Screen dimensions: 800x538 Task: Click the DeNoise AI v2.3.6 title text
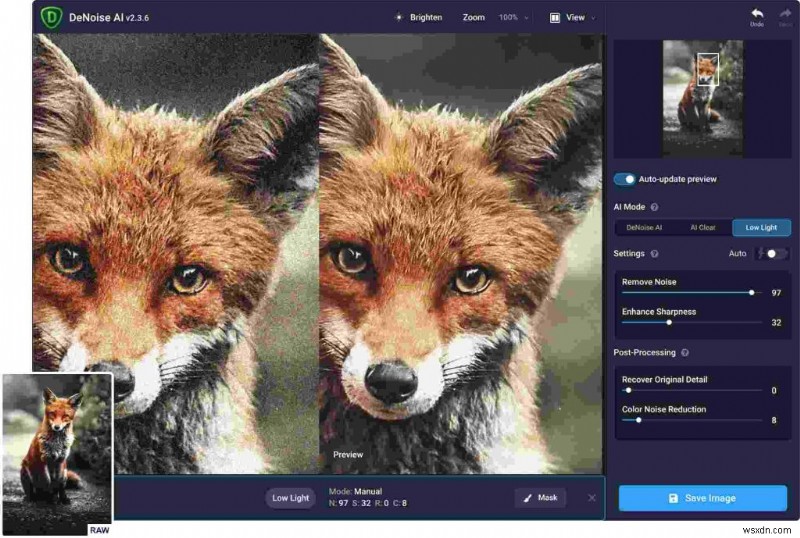point(109,17)
